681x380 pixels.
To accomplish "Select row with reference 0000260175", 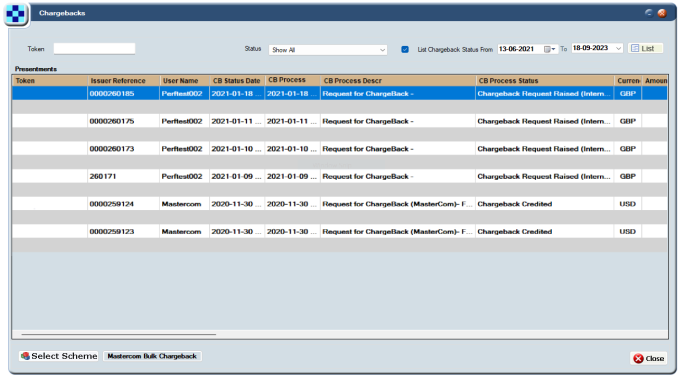I will 340,121.
